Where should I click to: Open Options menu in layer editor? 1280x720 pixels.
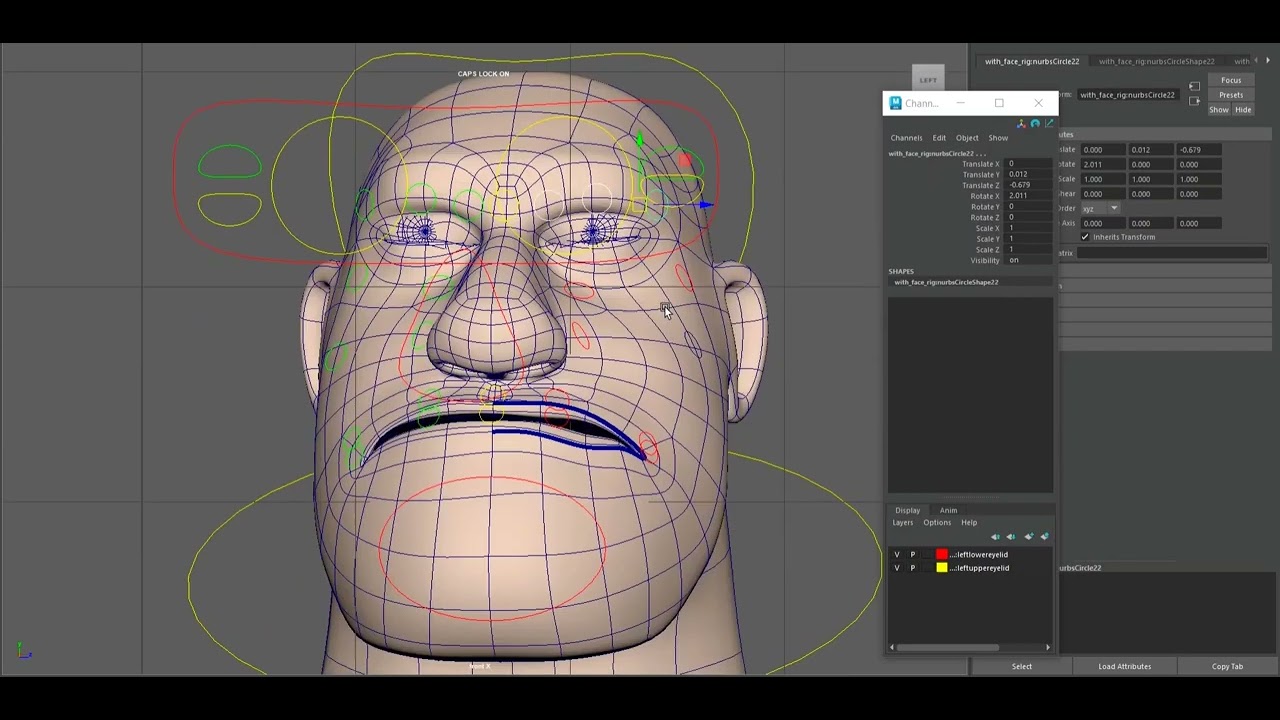coord(937,523)
